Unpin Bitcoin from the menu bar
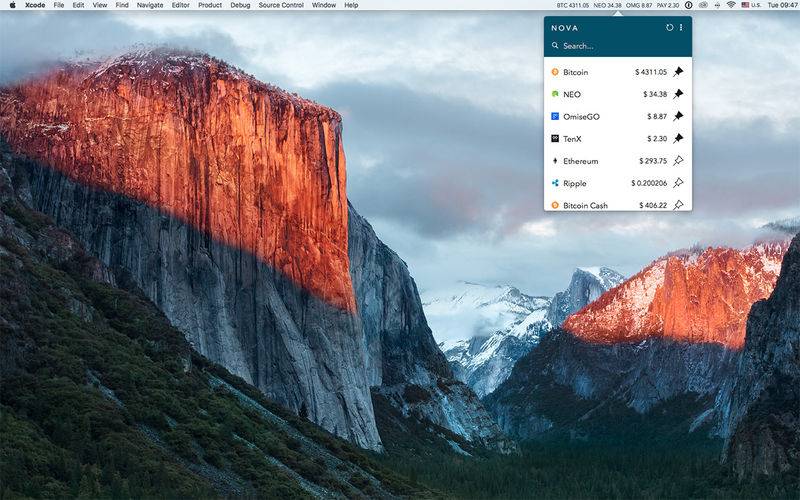 click(x=678, y=72)
